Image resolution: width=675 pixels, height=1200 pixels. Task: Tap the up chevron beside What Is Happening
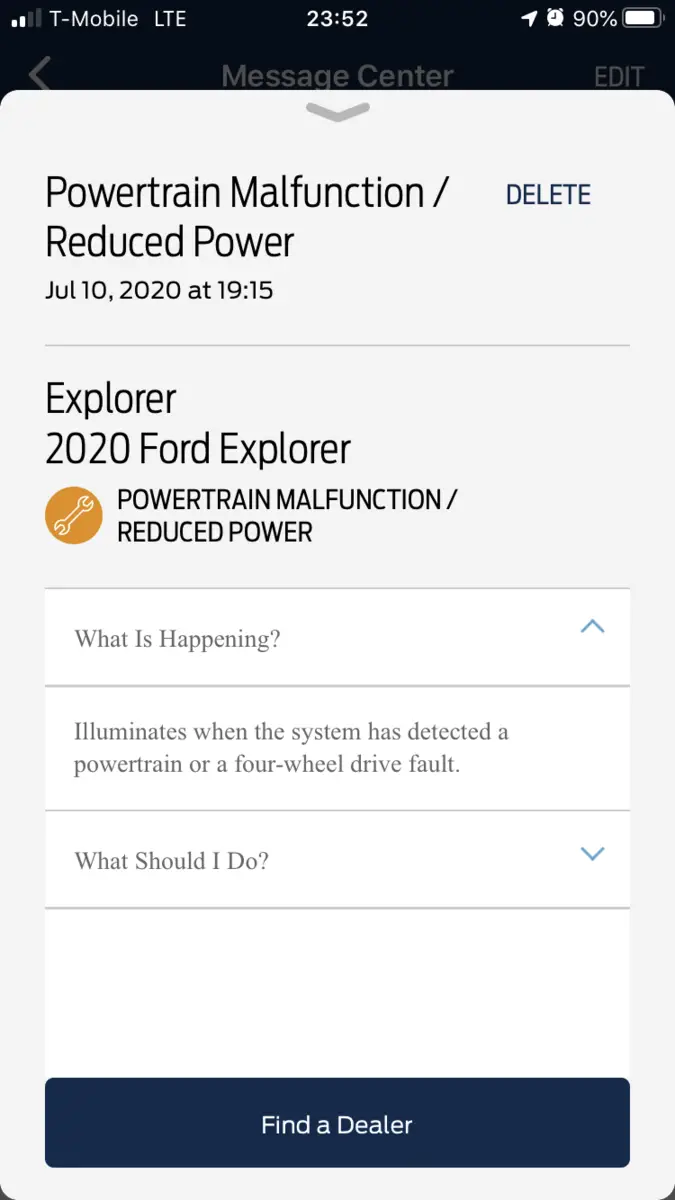[593, 627]
